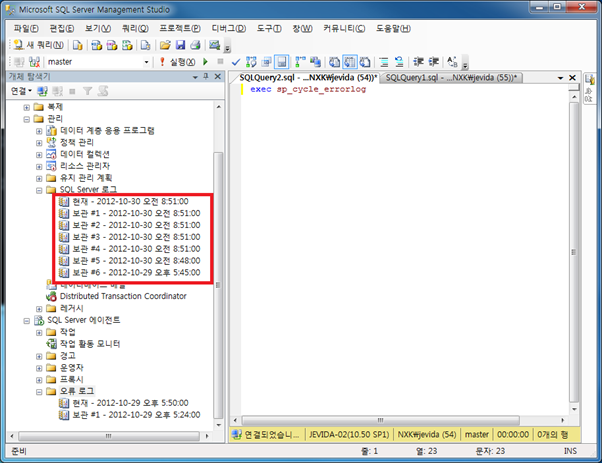The width and height of the screenshot is (602, 463).
Task: Click Object Explorer vertical scrollbar thumb
Action: coord(218,285)
